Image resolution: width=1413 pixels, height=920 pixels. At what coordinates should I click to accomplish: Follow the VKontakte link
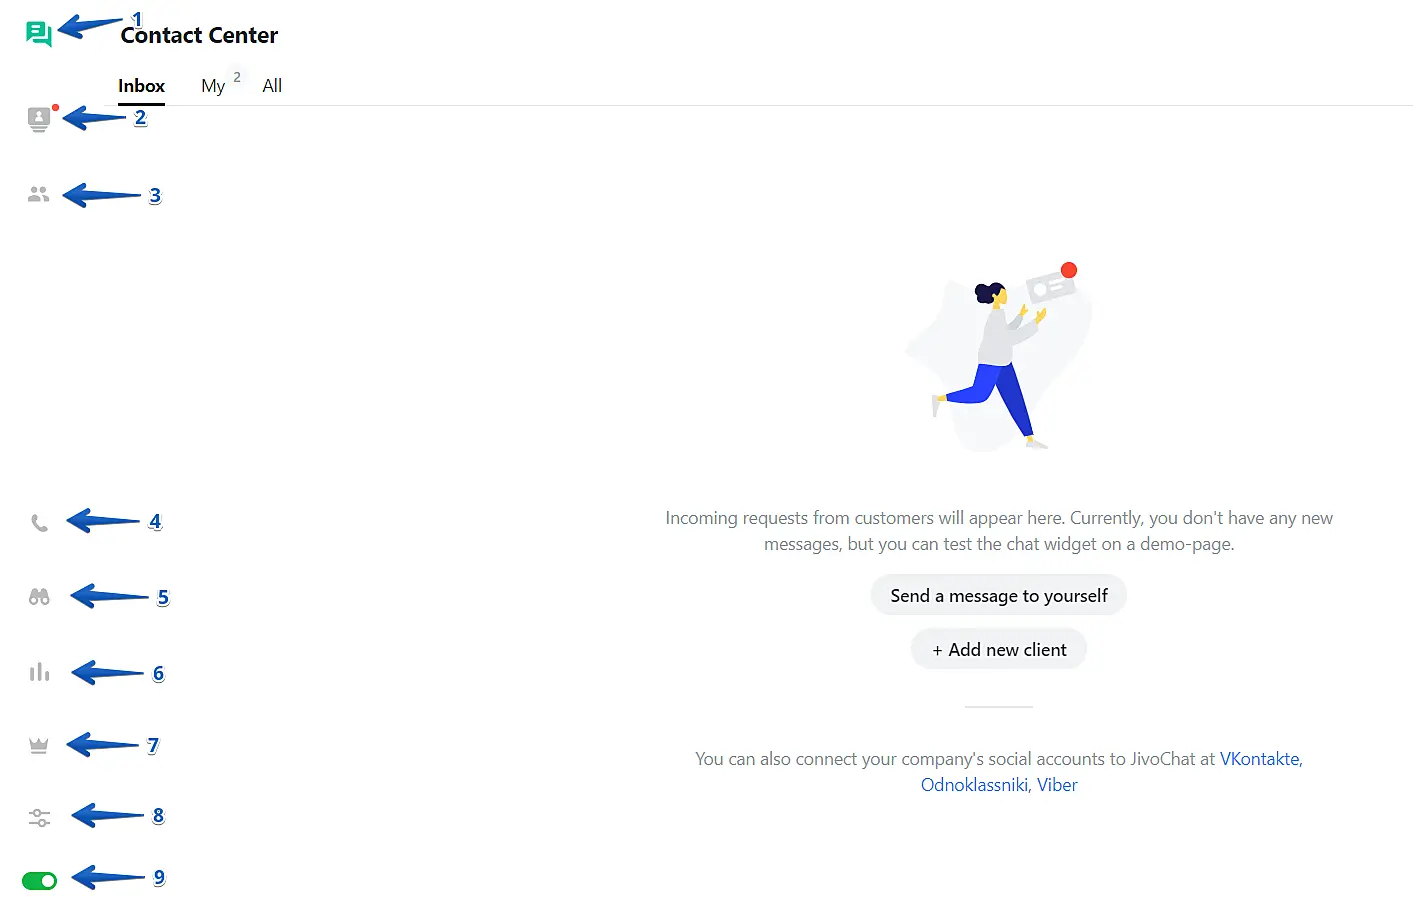(1260, 759)
